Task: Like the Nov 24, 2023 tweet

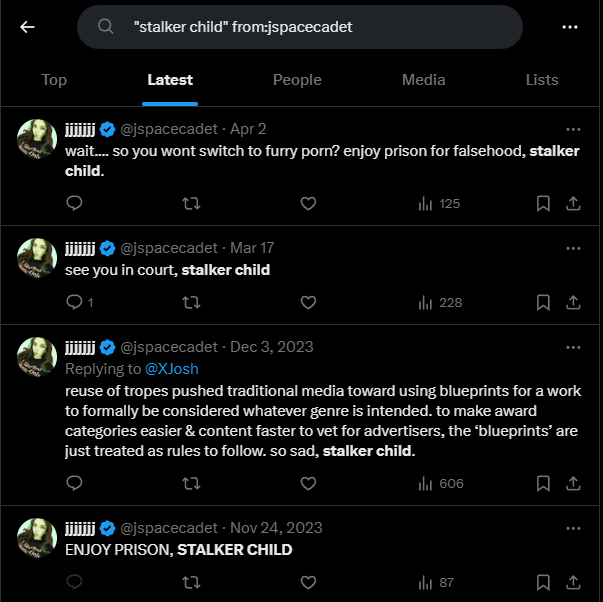Action: pos(308,582)
